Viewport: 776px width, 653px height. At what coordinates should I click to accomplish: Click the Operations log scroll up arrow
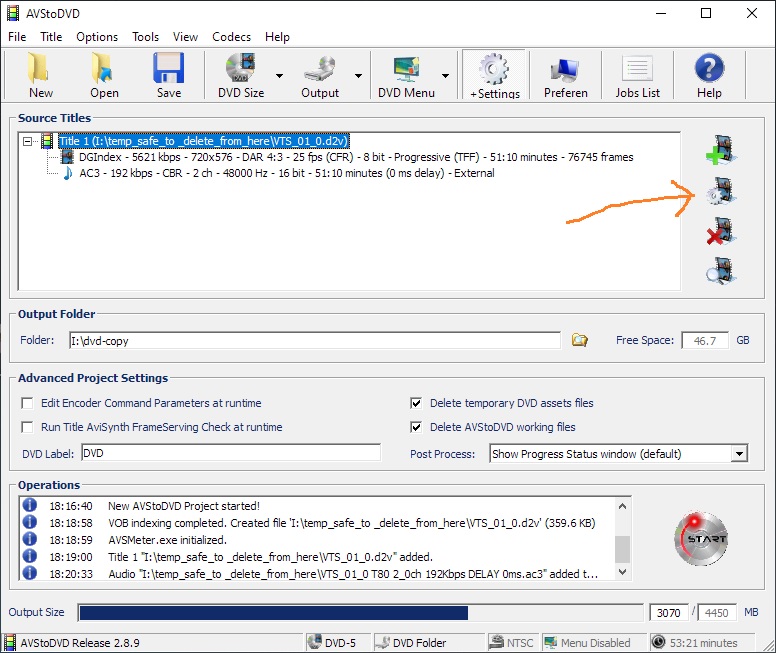point(623,506)
